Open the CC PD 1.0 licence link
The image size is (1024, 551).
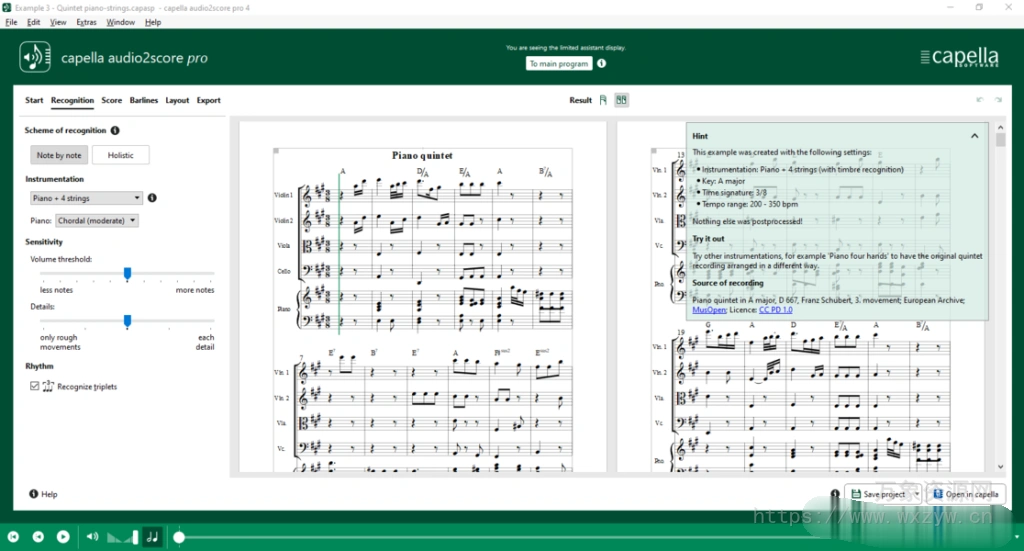[775, 310]
